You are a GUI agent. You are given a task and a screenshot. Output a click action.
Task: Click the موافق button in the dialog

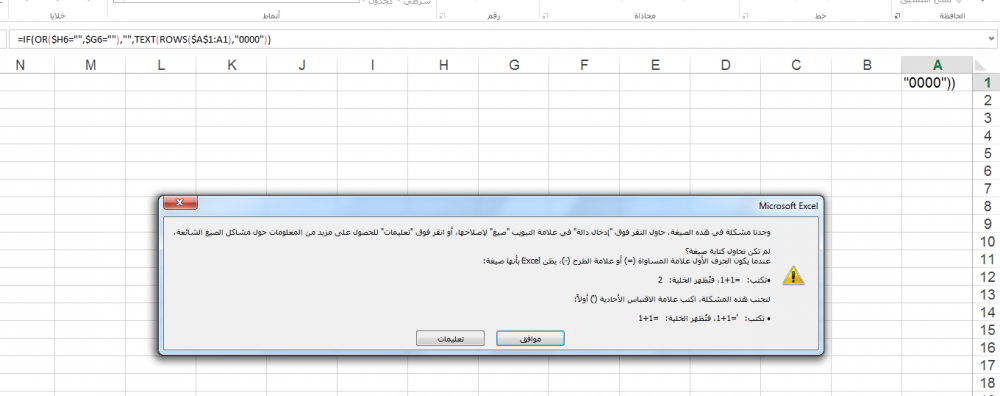pos(530,339)
